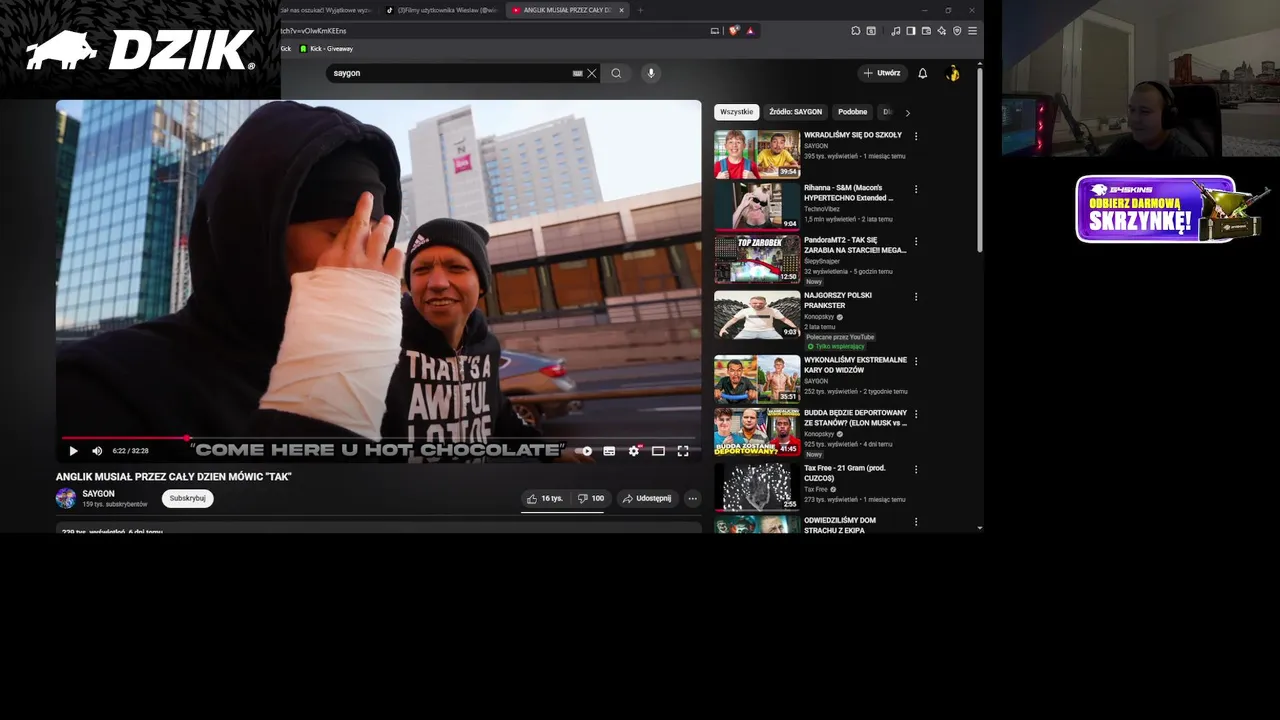1280x720 pixels.
Task: Open YouTube notifications bell
Action: [x=923, y=73]
